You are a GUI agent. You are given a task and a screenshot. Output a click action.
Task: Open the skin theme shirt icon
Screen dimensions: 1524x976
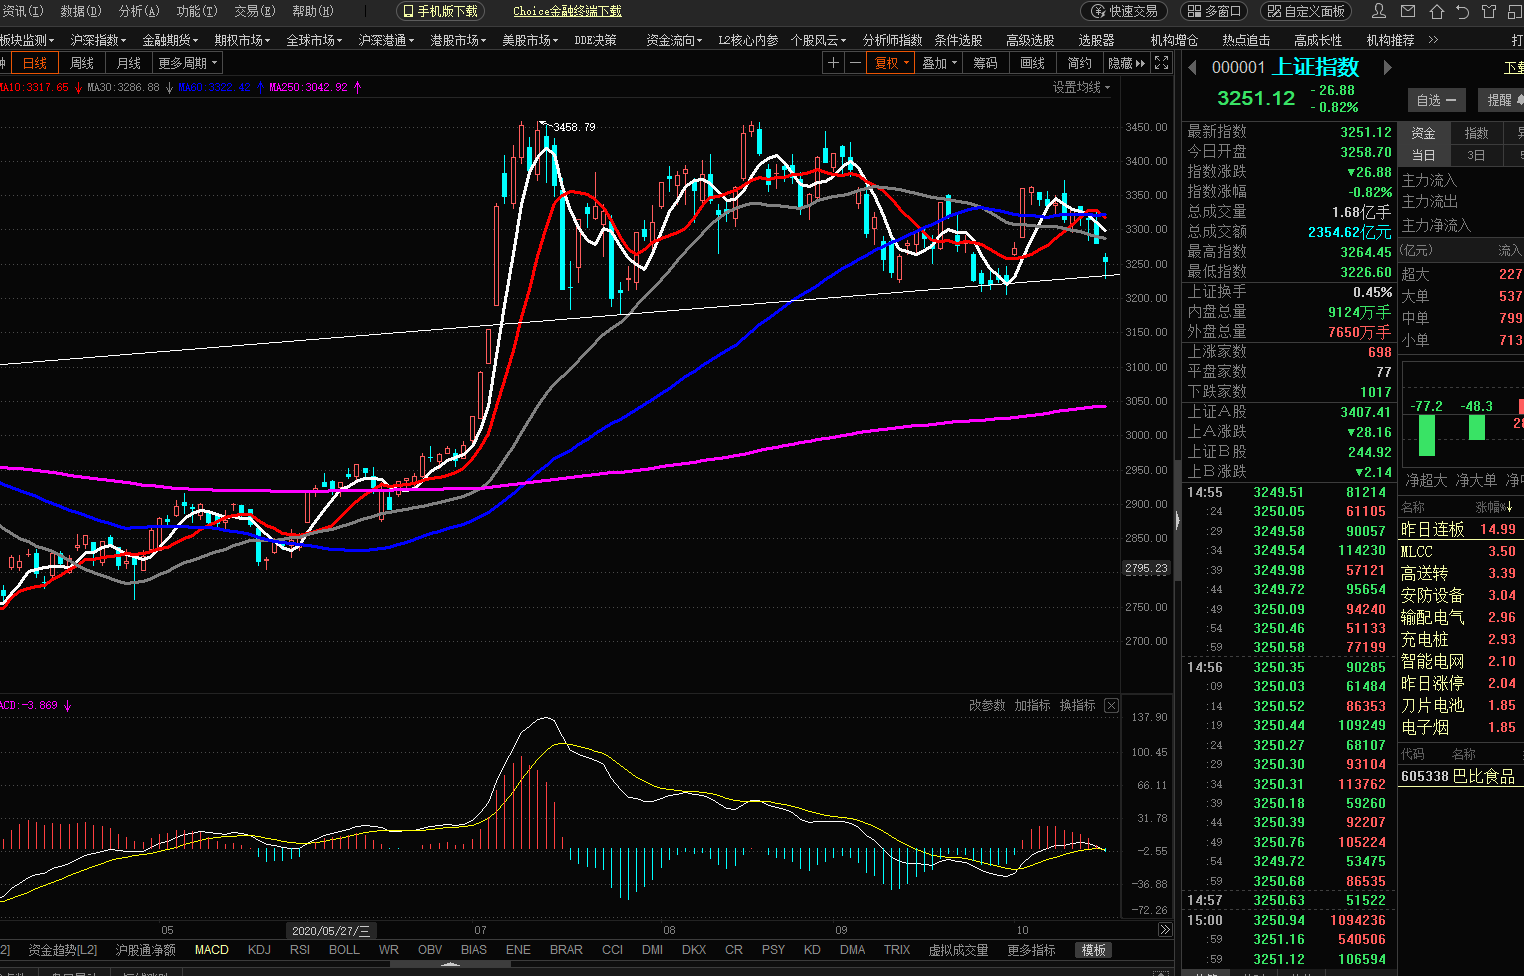point(1489,12)
